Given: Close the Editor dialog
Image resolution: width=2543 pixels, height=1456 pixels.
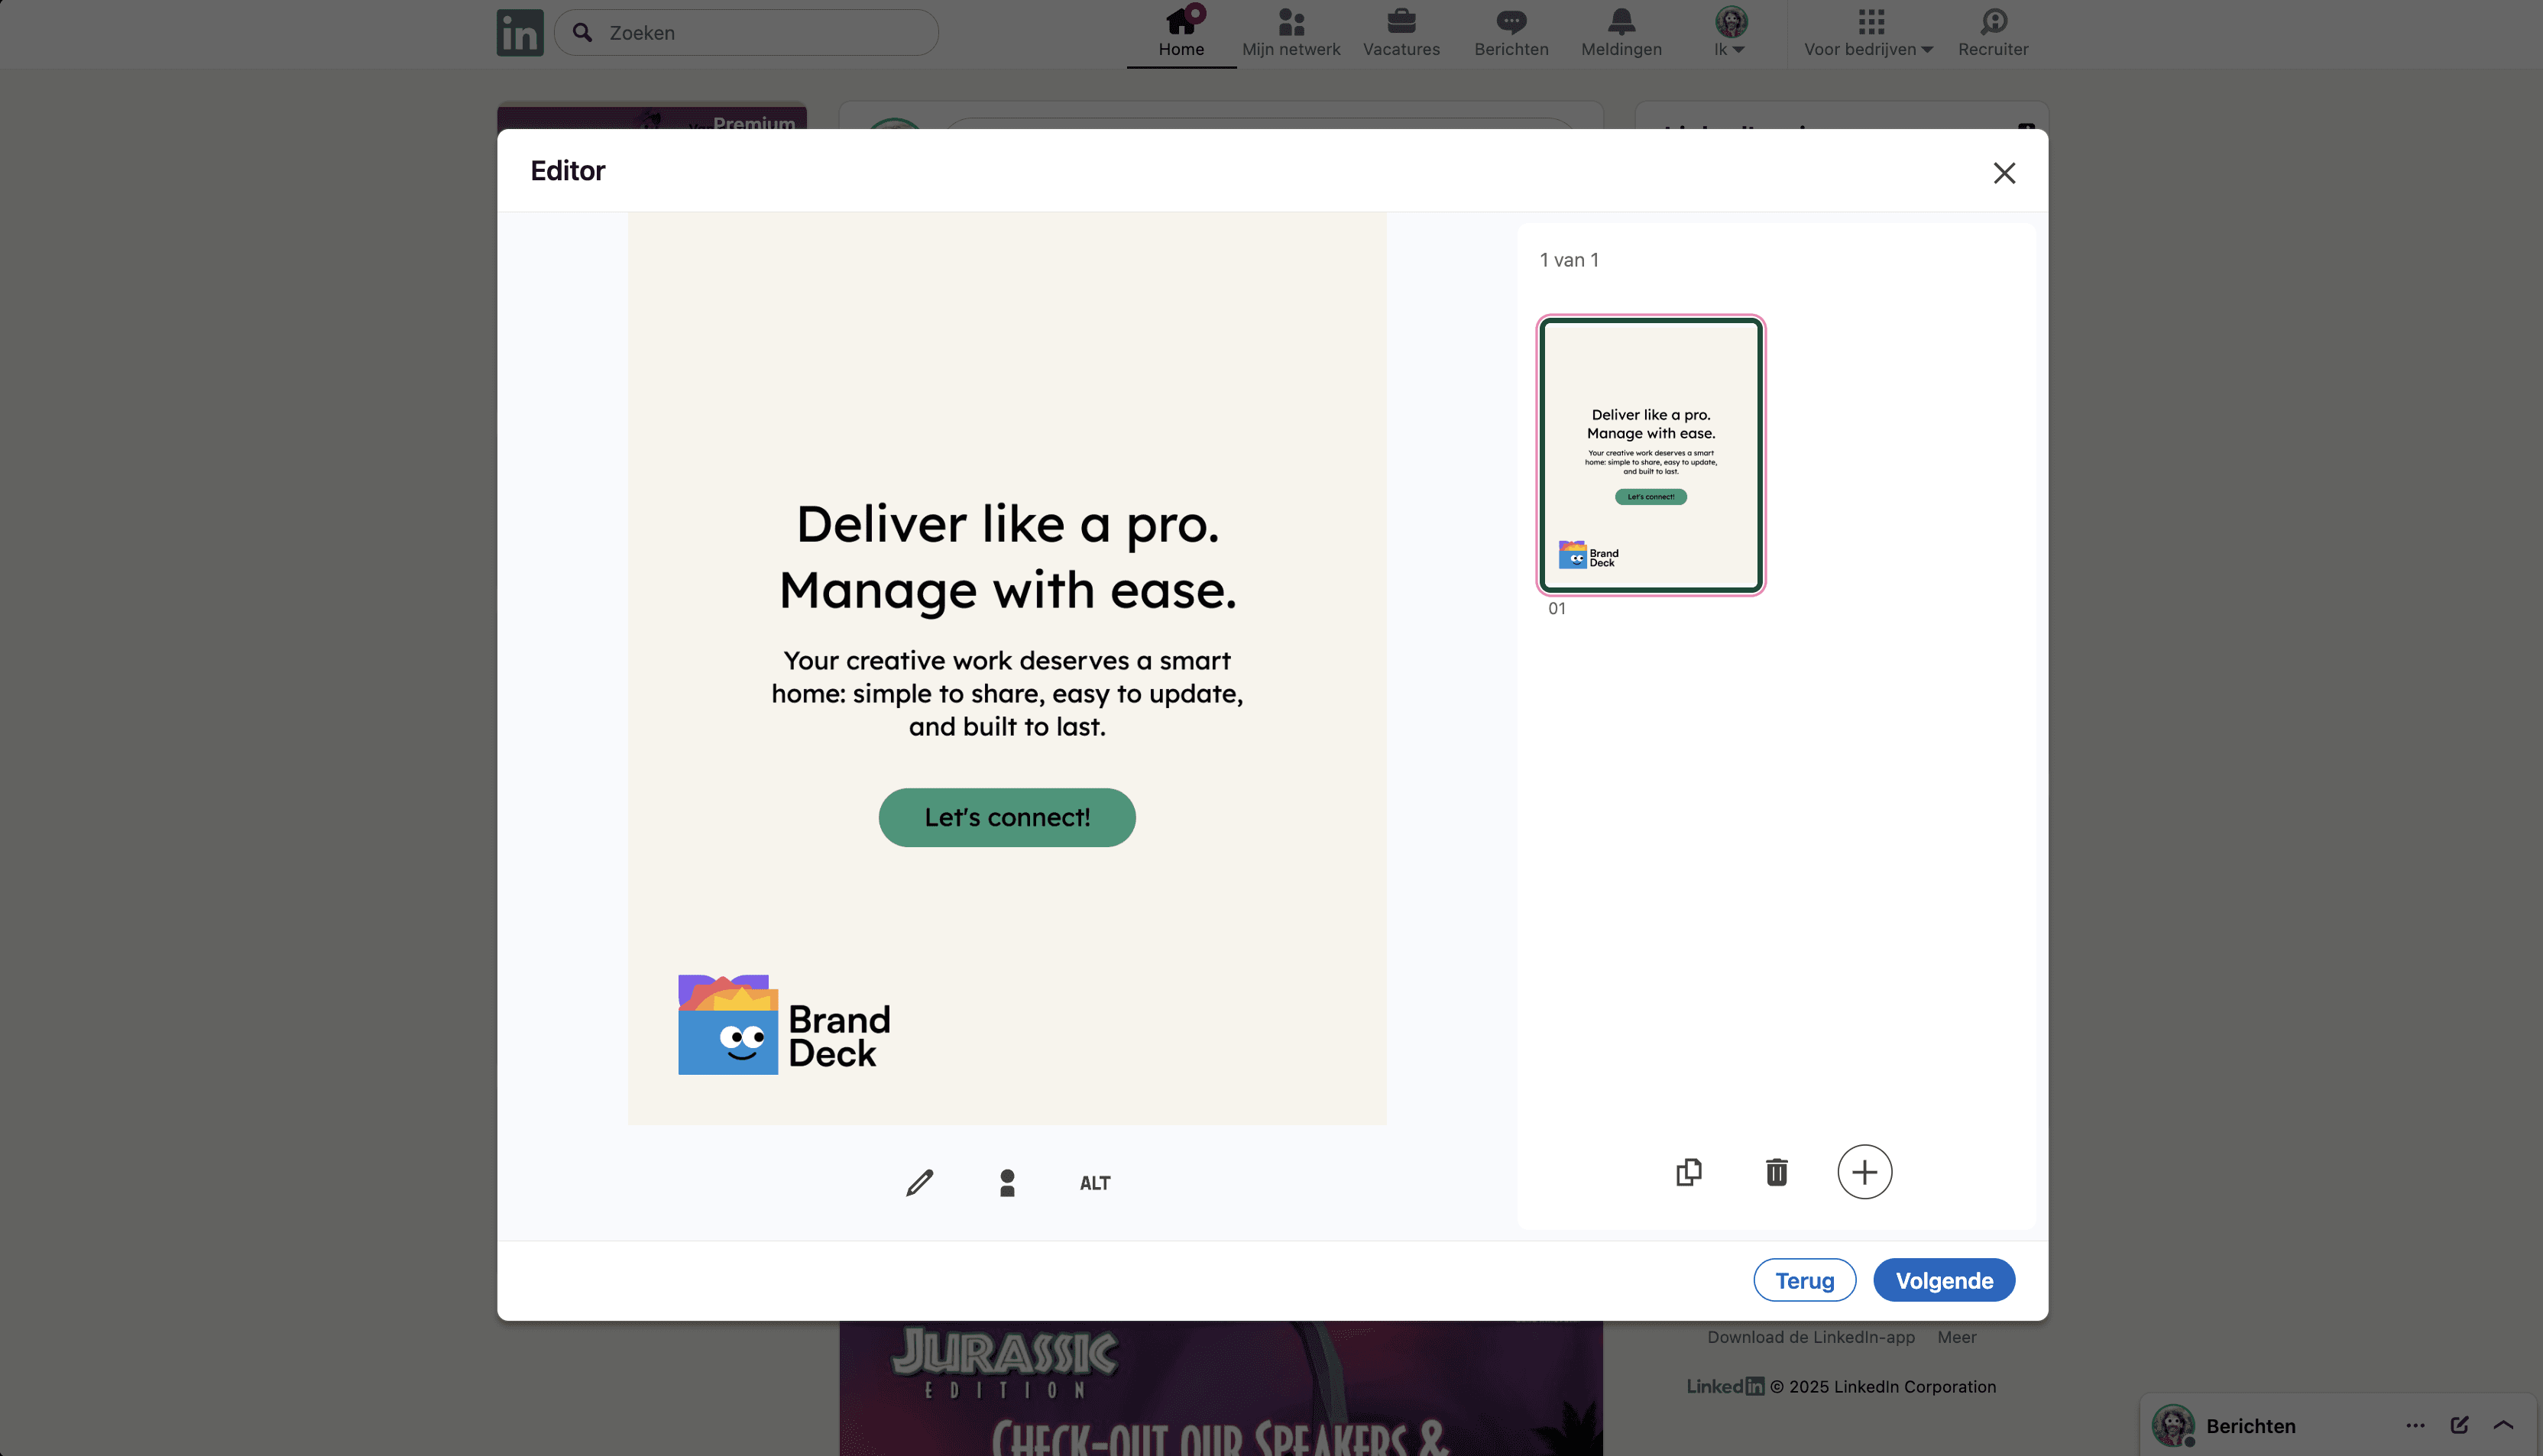Looking at the screenshot, I should pos(2003,173).
